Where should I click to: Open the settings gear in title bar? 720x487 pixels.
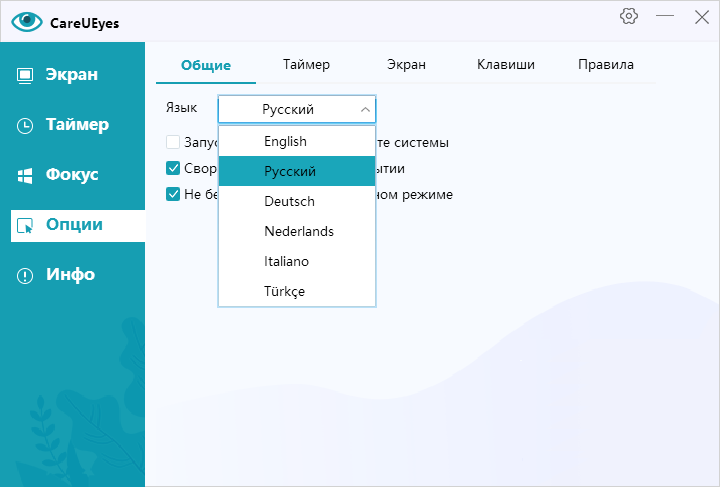(x=629, y=16)
